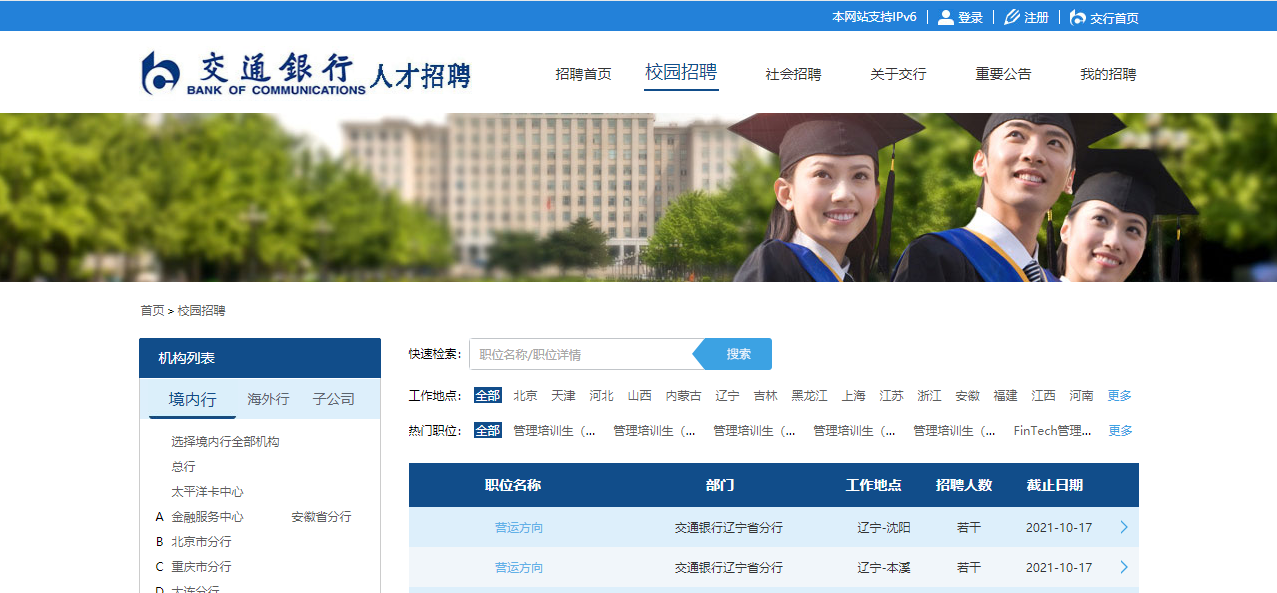
Task: Filter work location by 安徽
Action: pyautogui.click(x=967, y=396)
